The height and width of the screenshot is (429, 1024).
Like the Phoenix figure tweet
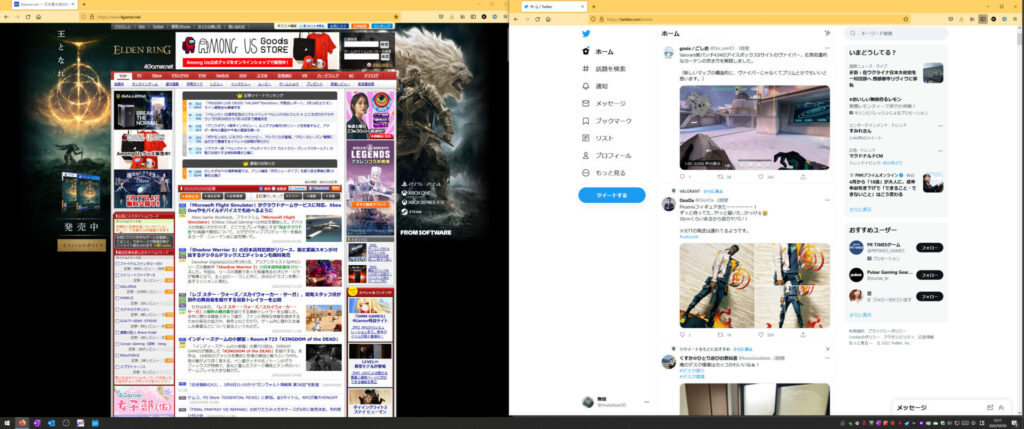pyautogui.click(x=761, y=334)
